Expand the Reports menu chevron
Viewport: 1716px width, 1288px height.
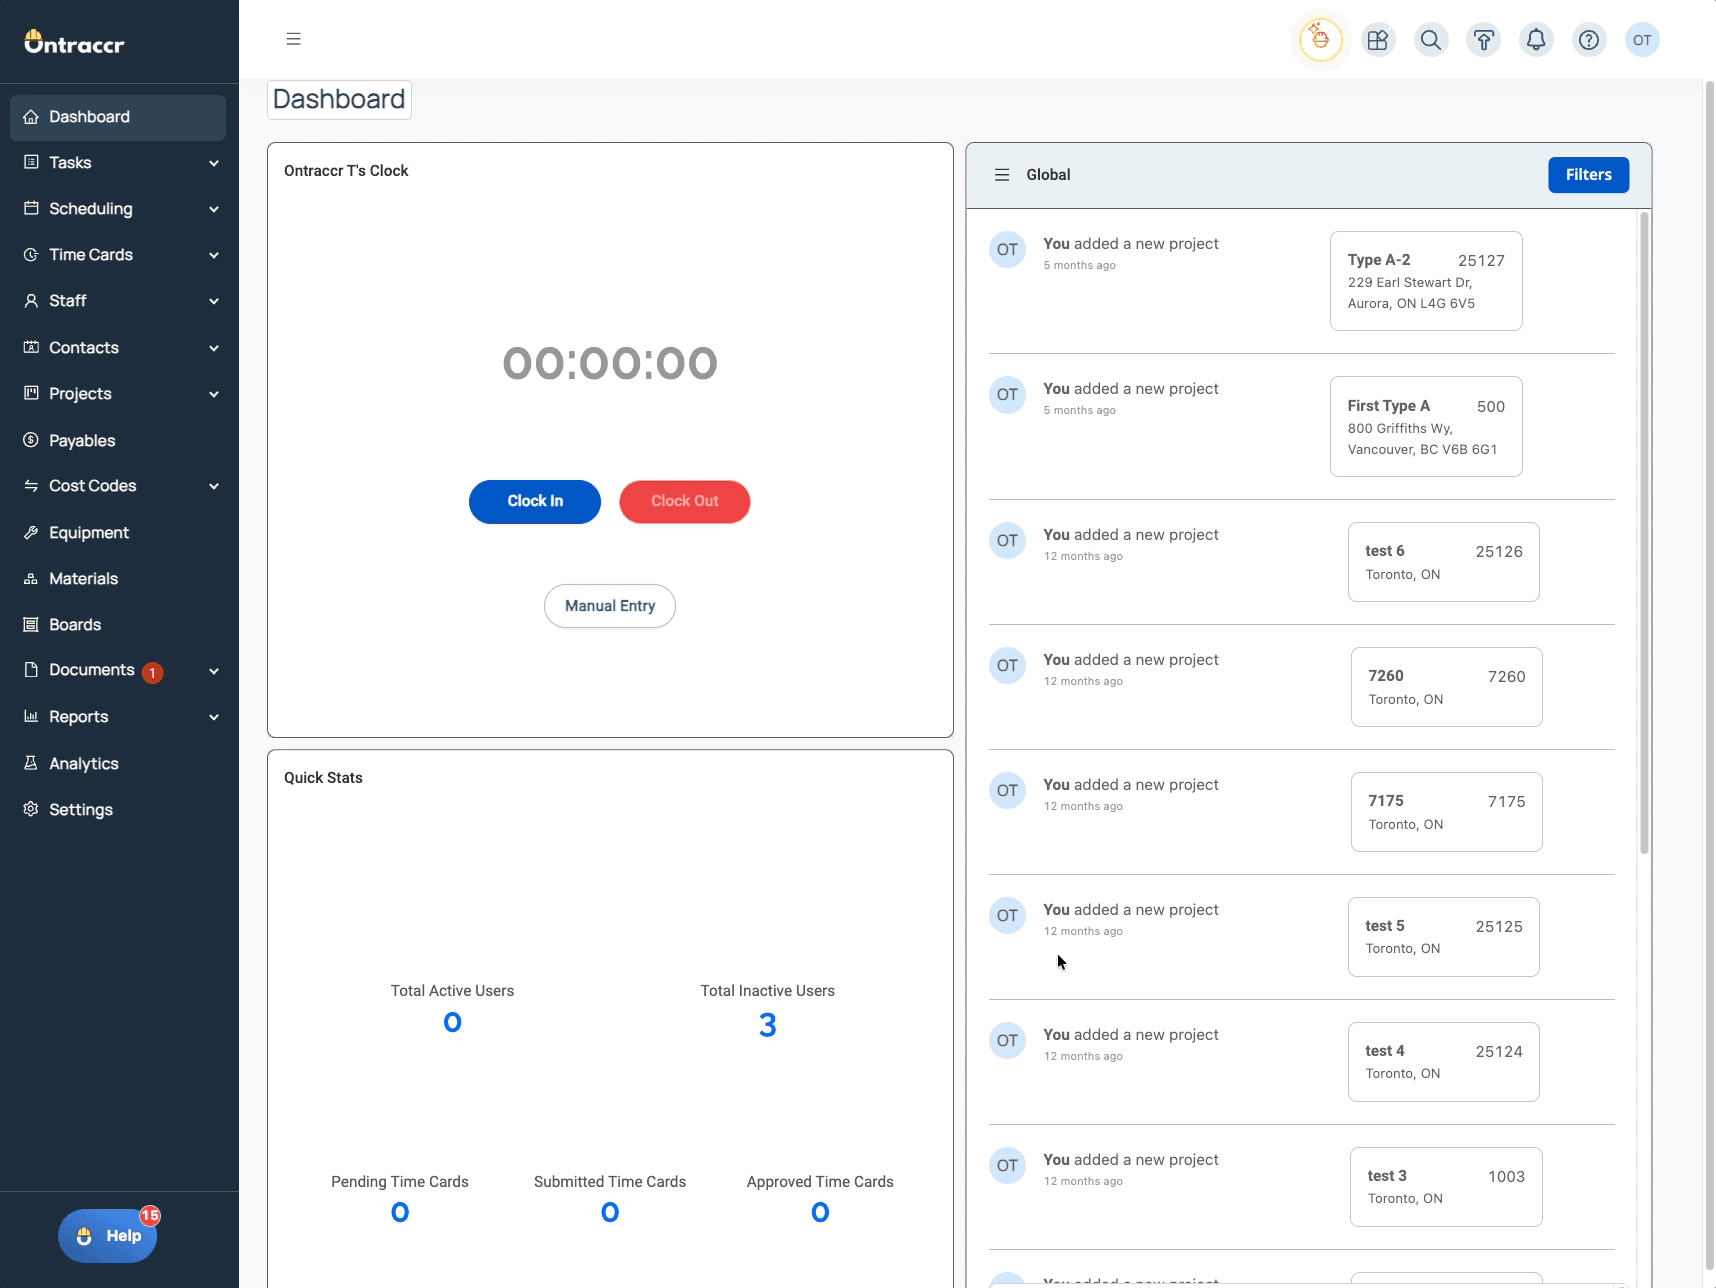coord(214,717)
